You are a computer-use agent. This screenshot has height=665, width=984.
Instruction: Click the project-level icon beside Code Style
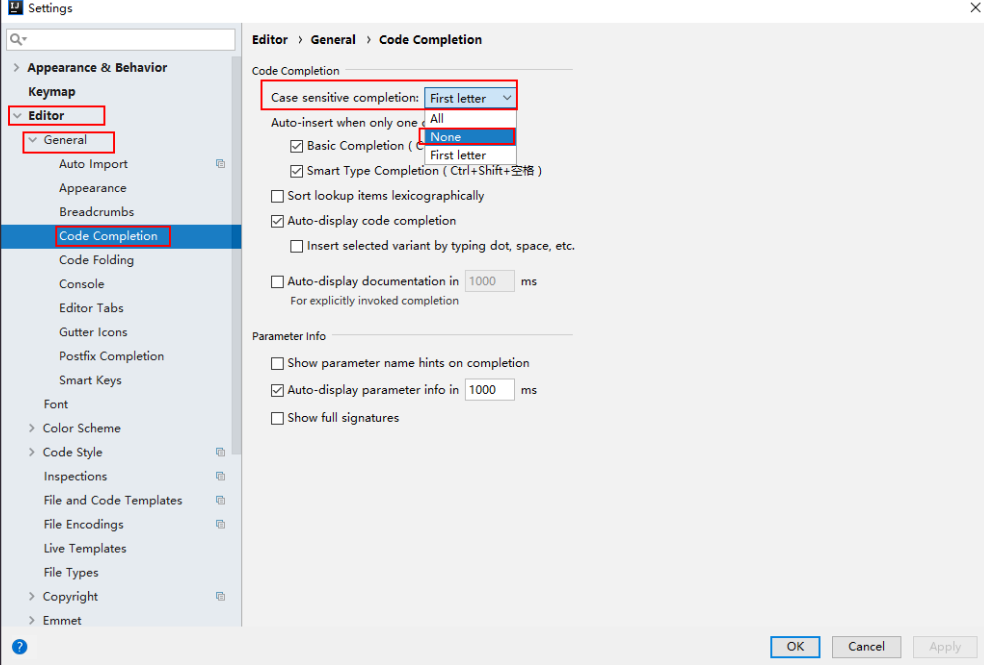[x=220, y=452]
